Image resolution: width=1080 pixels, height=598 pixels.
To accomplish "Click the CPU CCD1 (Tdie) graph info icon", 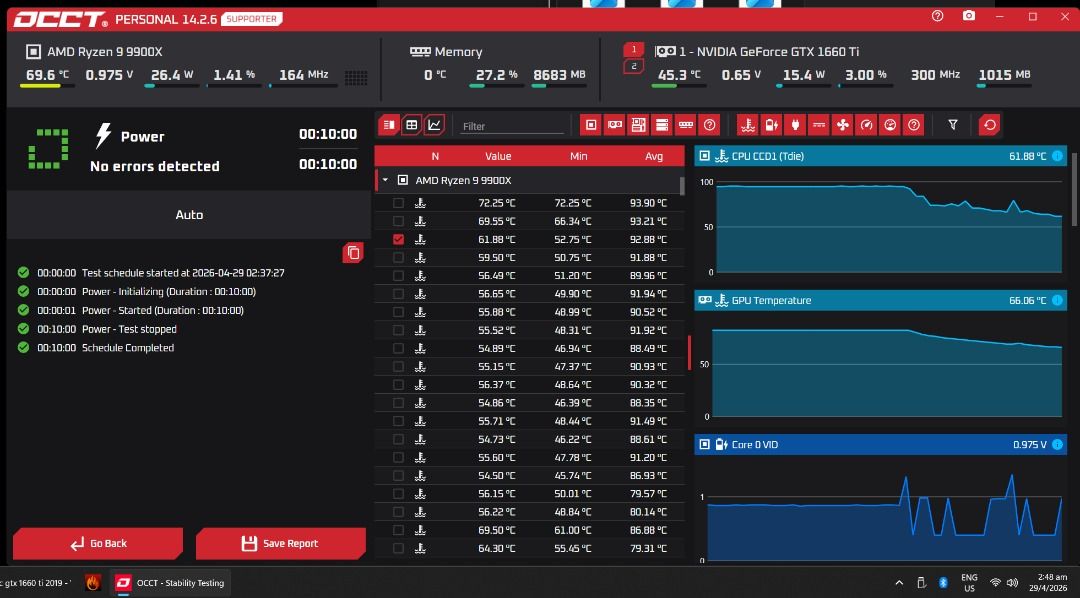I will [x=1057, y=156].
